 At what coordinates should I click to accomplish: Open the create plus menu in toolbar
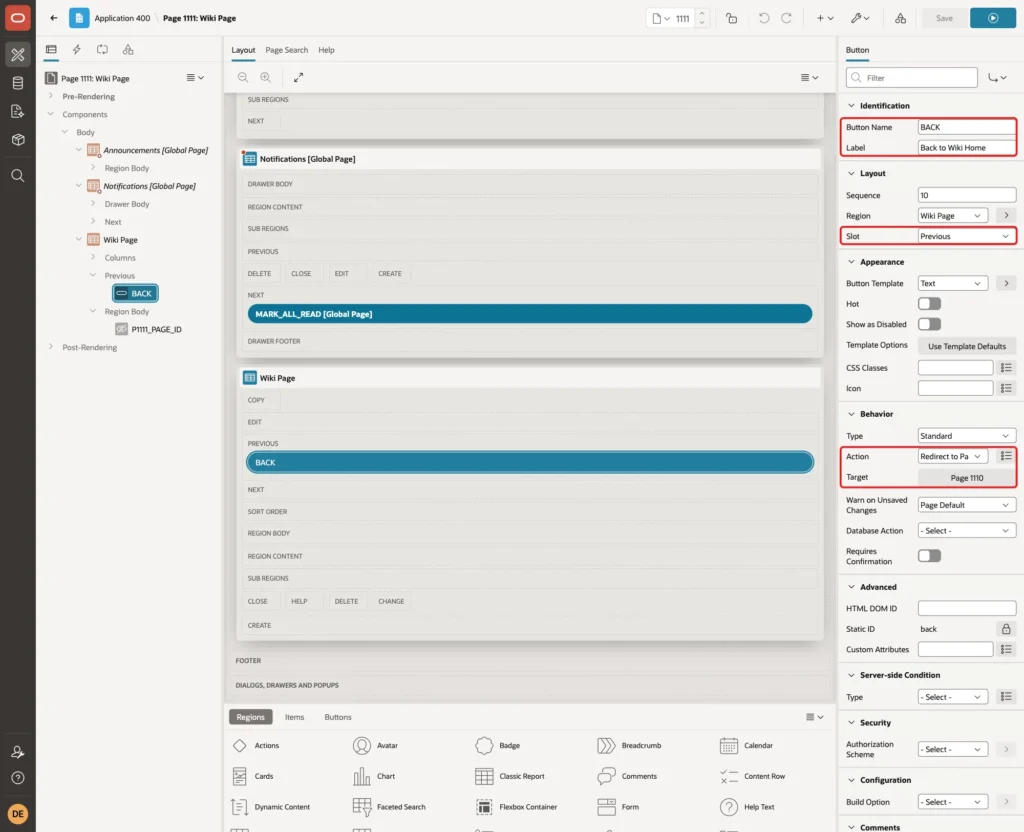pyautogui.click(x=825, y=18)
